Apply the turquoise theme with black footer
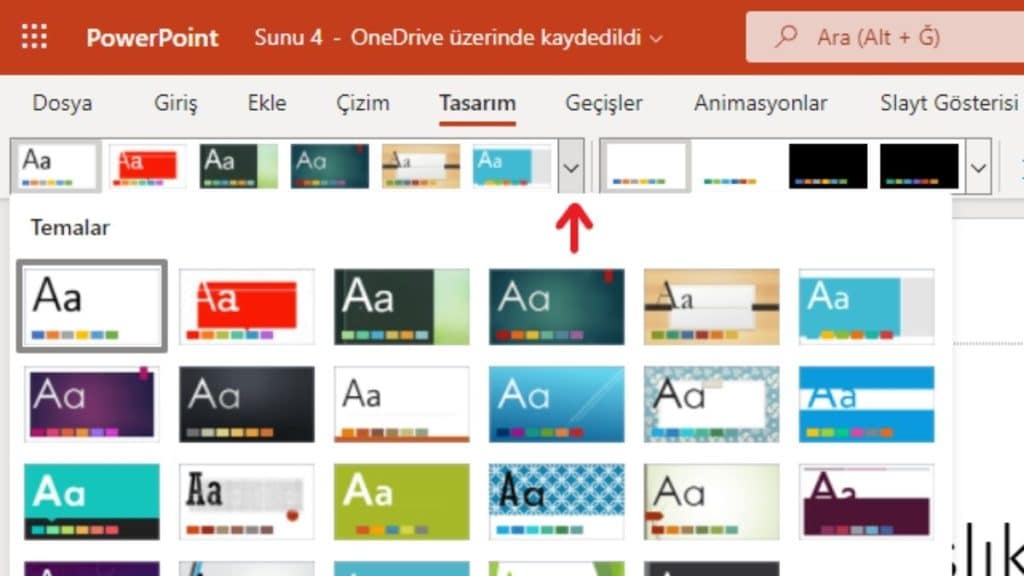The image size is (1024, 576). 91,502
